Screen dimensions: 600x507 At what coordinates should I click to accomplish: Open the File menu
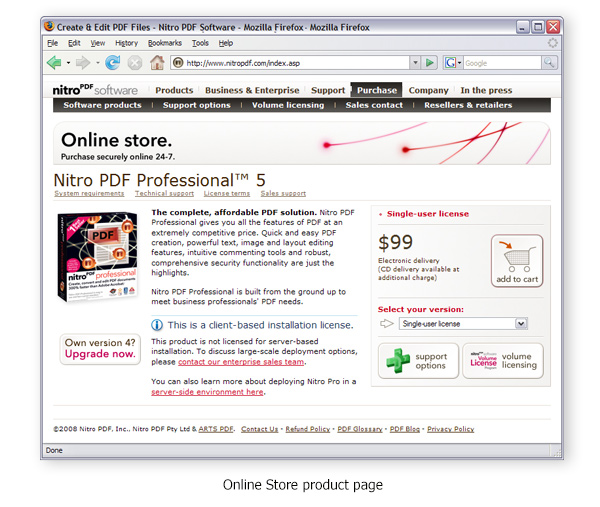click(52, 43)
